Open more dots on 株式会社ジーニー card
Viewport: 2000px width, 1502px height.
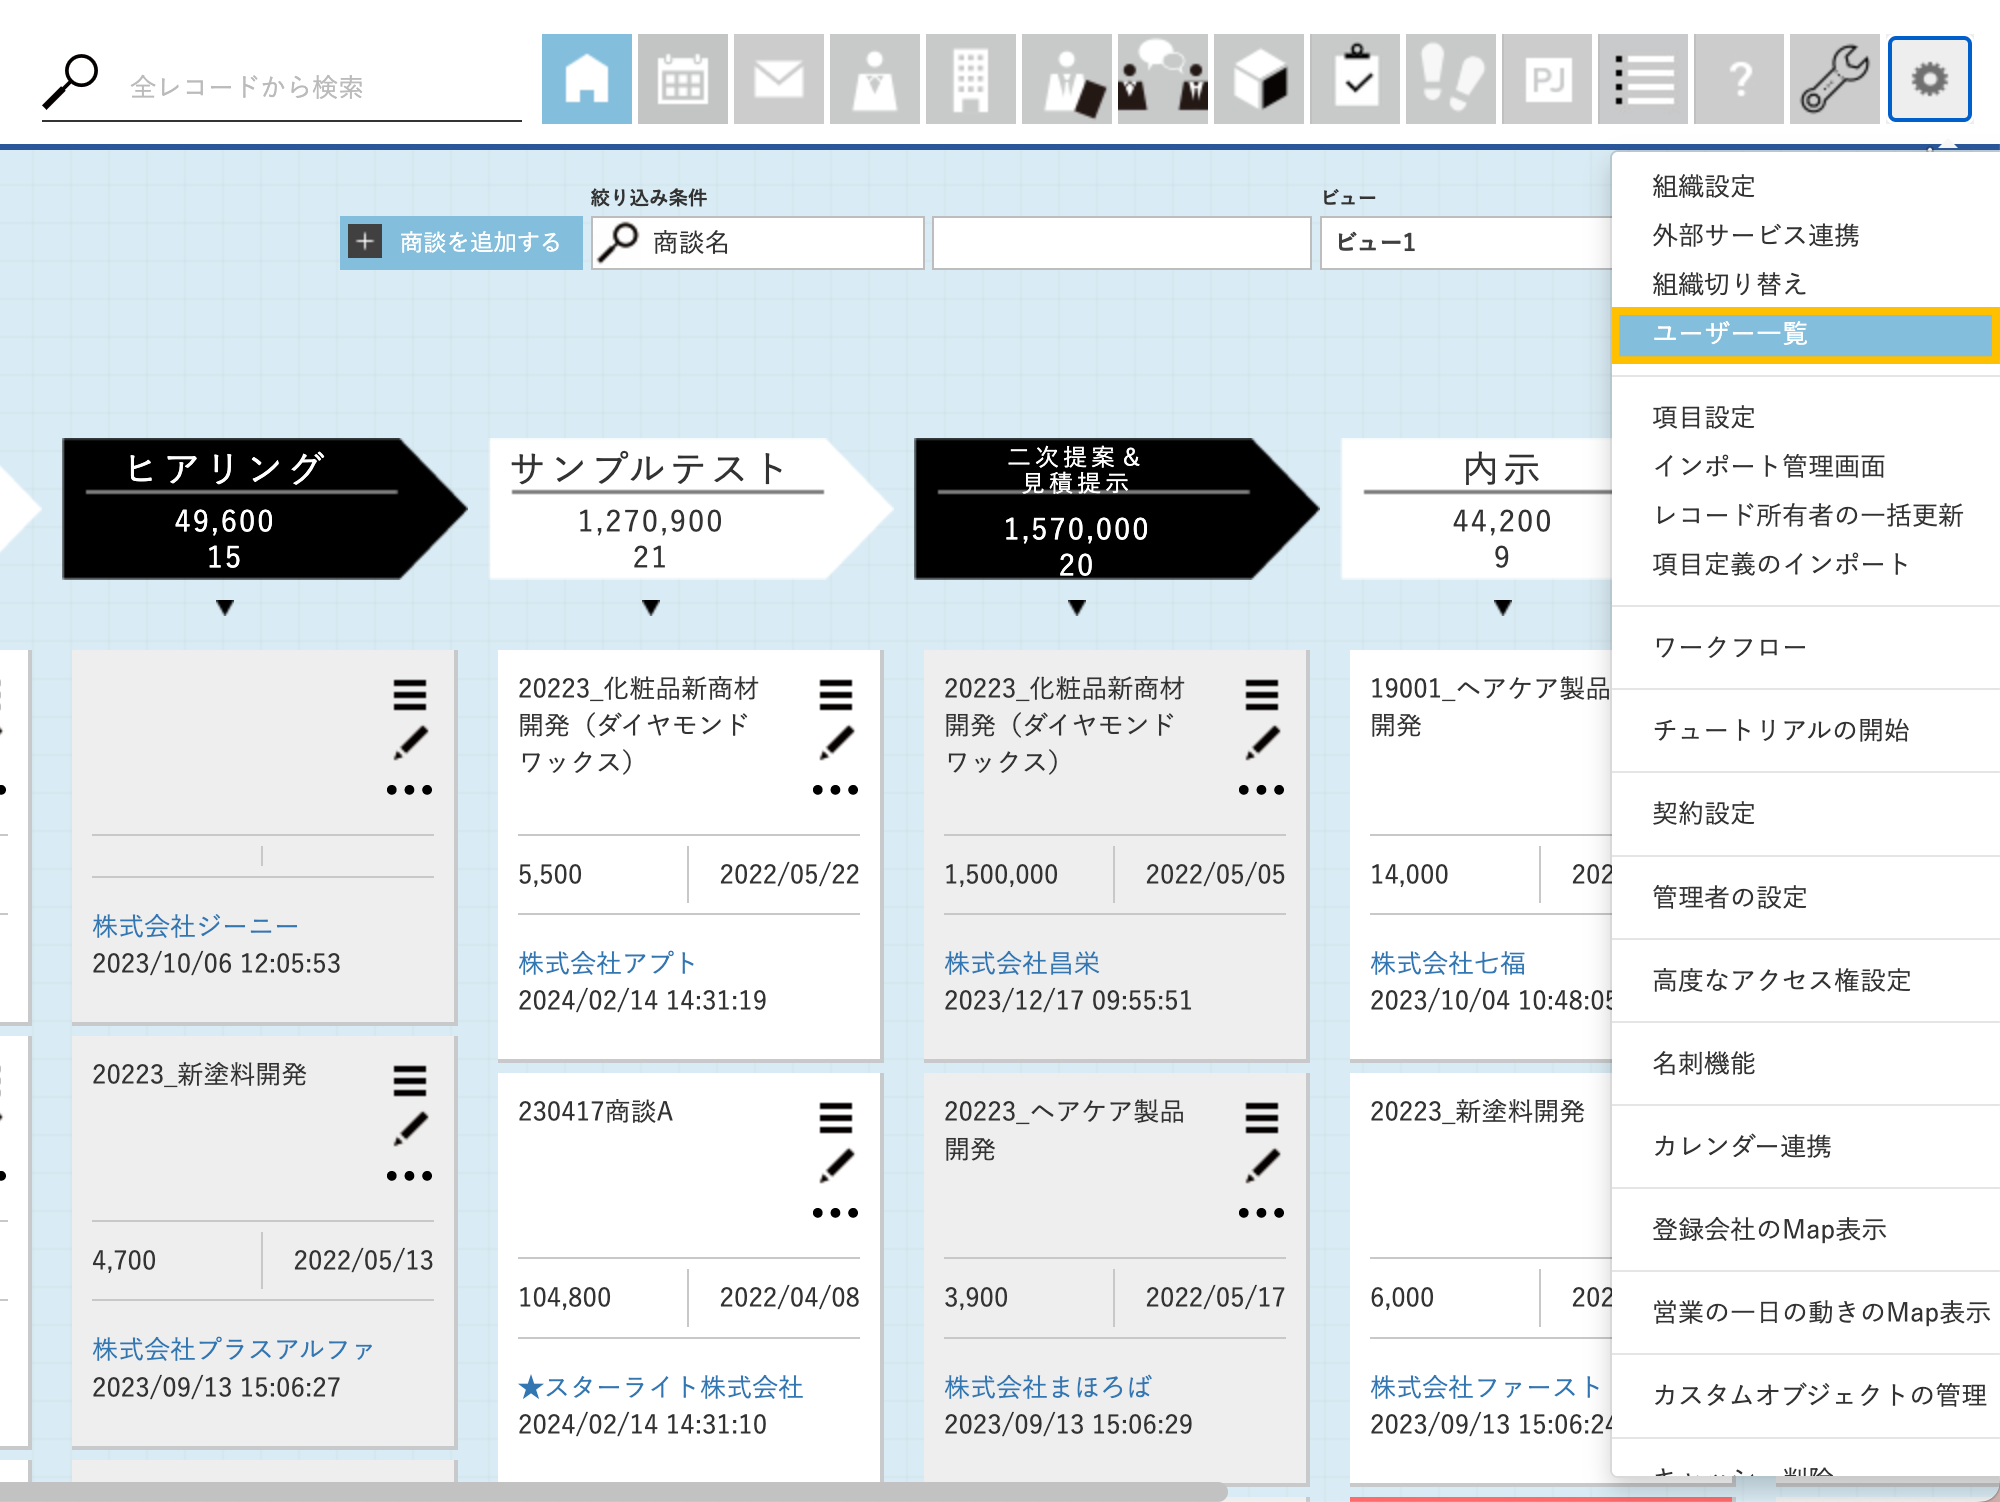pos(410,790)
